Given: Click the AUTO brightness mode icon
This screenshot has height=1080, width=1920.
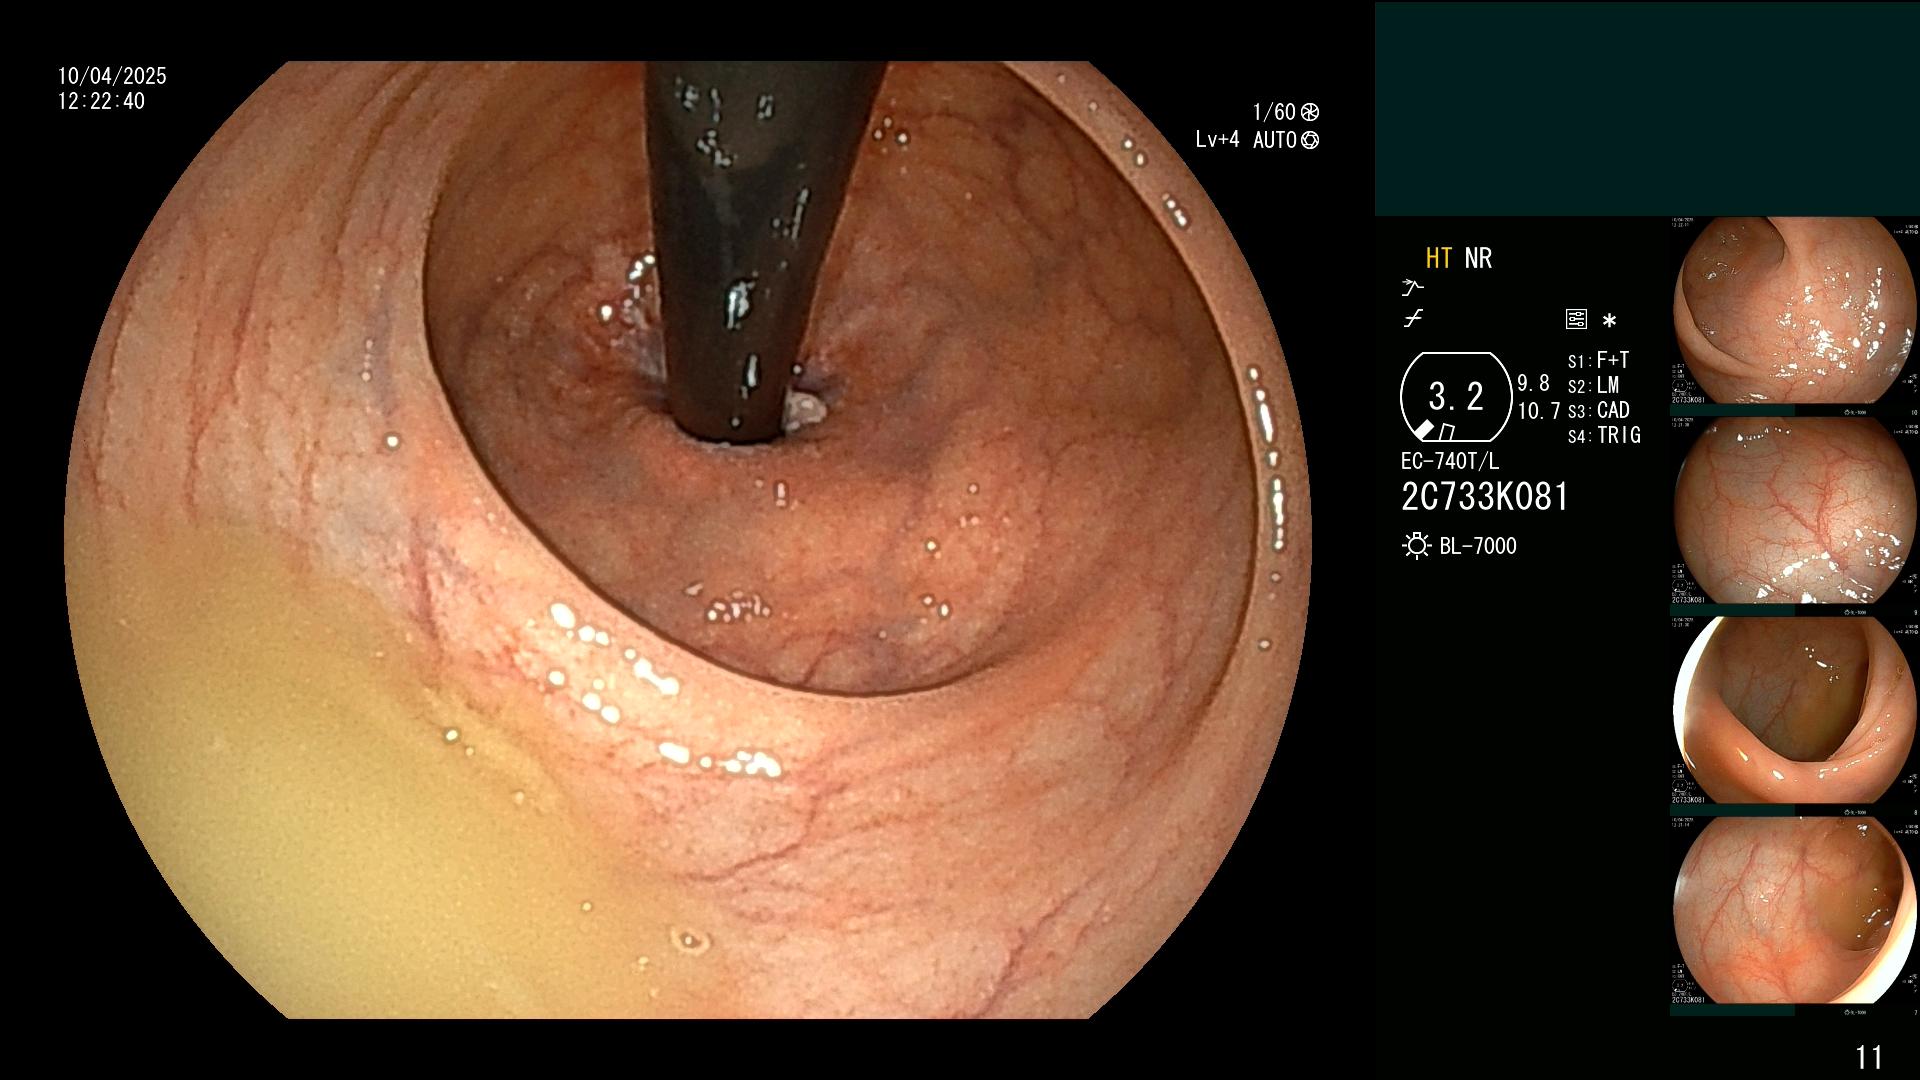Looking at the screenshot, I should click(1310, 140).
